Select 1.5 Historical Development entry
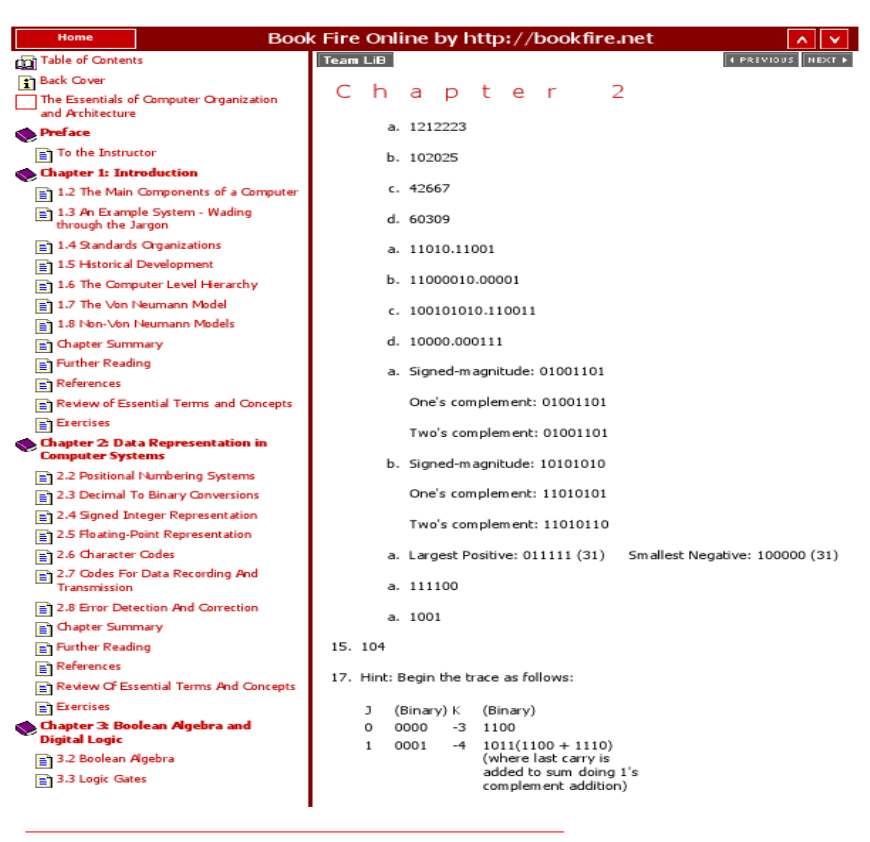The height and width of the screenshot is (842, 870). point(134,264)
